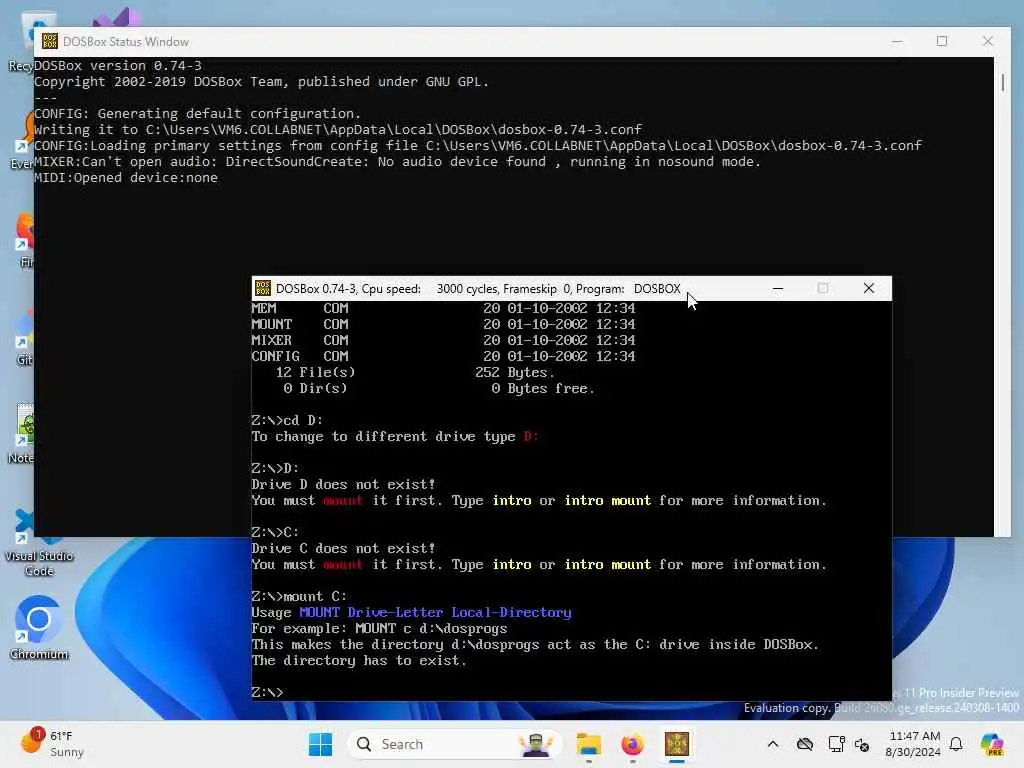Click the DOSBox icon in the emulator title bar
Screen dimensions: 1024x768
tap(263, 288)
